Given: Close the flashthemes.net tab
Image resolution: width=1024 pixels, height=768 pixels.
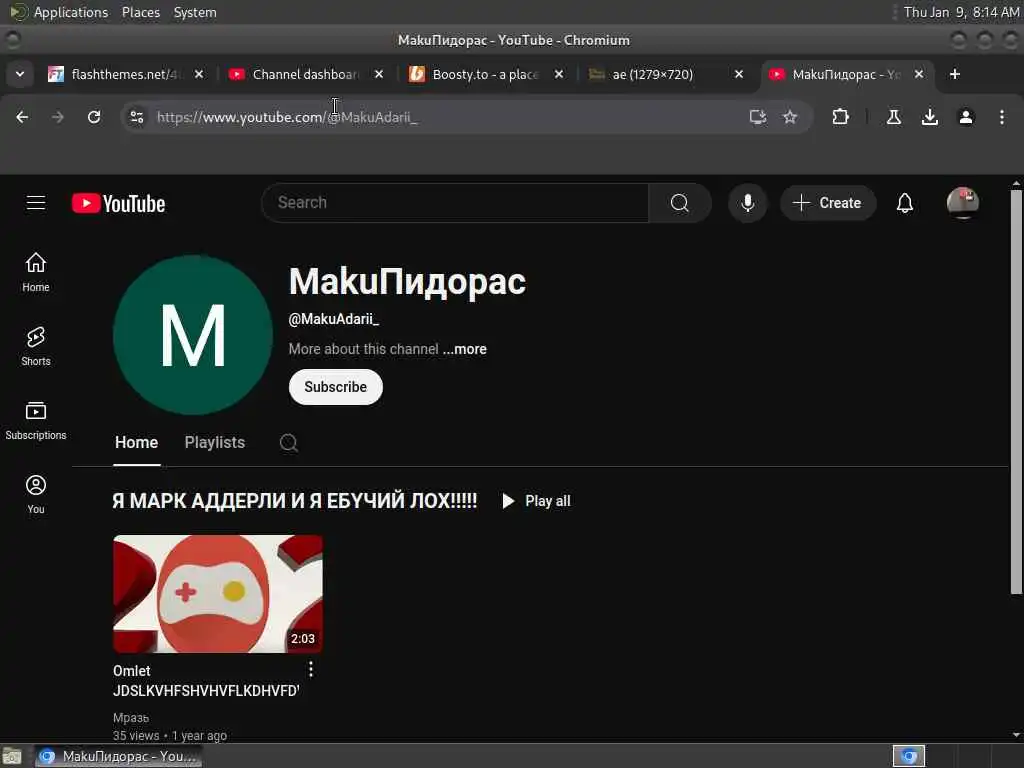Looking at the screenshot, I should [199, 74].
